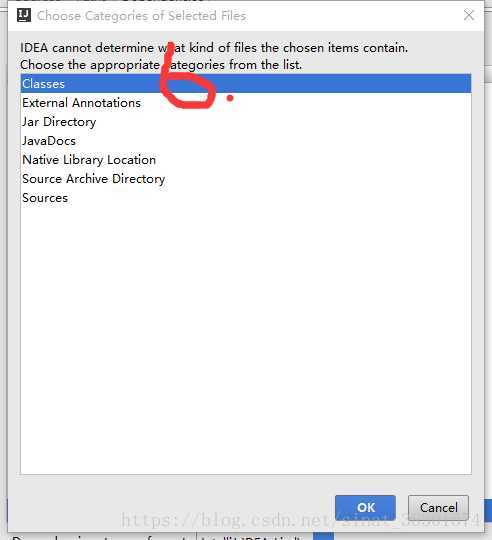Click the blog.csdn.net watermark text
The height and width of the screenshot is (540, 492).
click(300, 520)
